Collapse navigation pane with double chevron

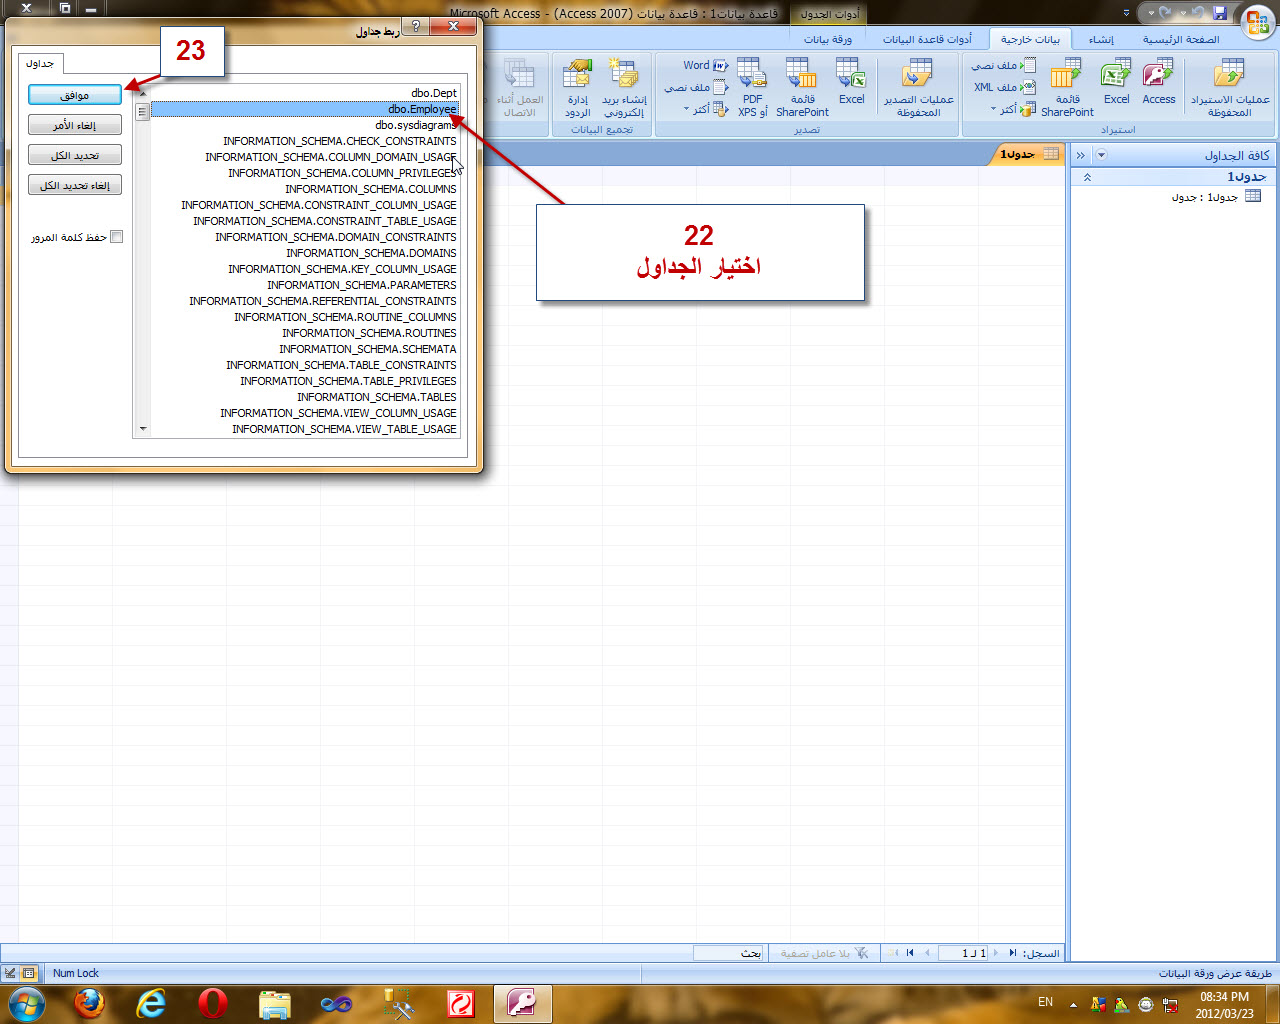coord(1080,155)
